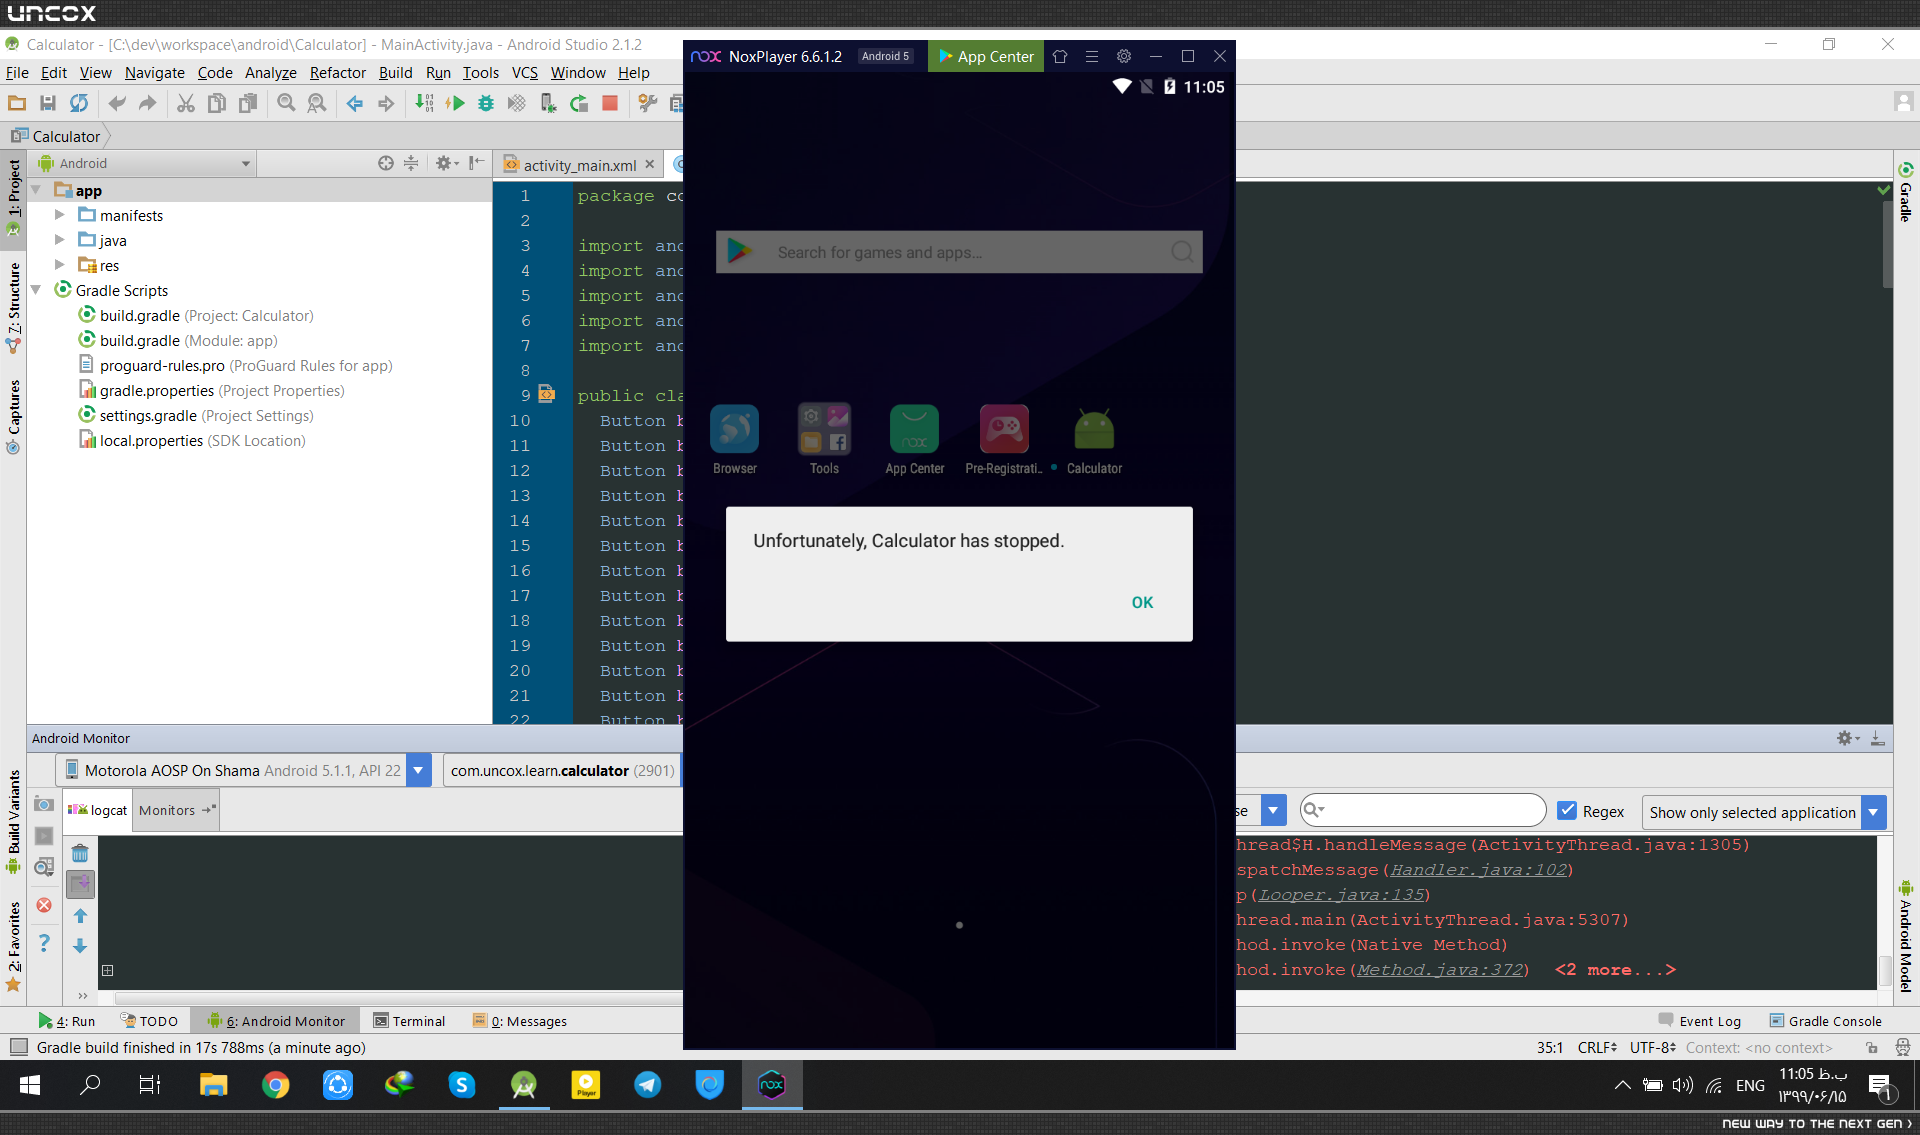Start debugging with the green bug icon
The height and width of the screenshot is (1135, 1920).
point(486,103)
